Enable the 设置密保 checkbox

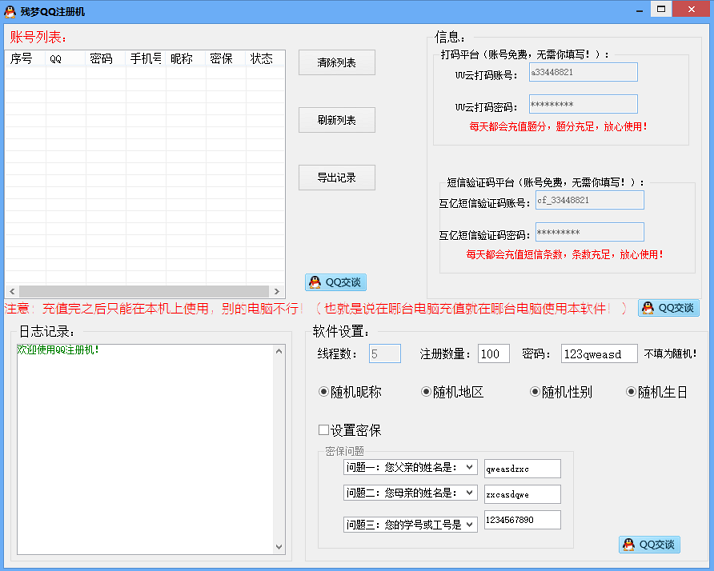pos(350,430)
